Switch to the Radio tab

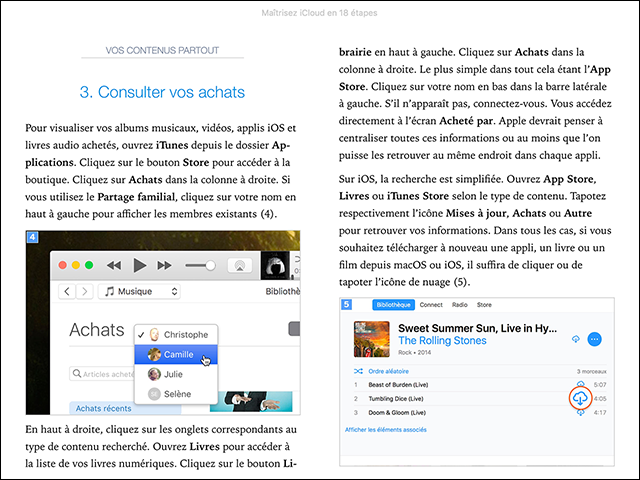[460, 305]
